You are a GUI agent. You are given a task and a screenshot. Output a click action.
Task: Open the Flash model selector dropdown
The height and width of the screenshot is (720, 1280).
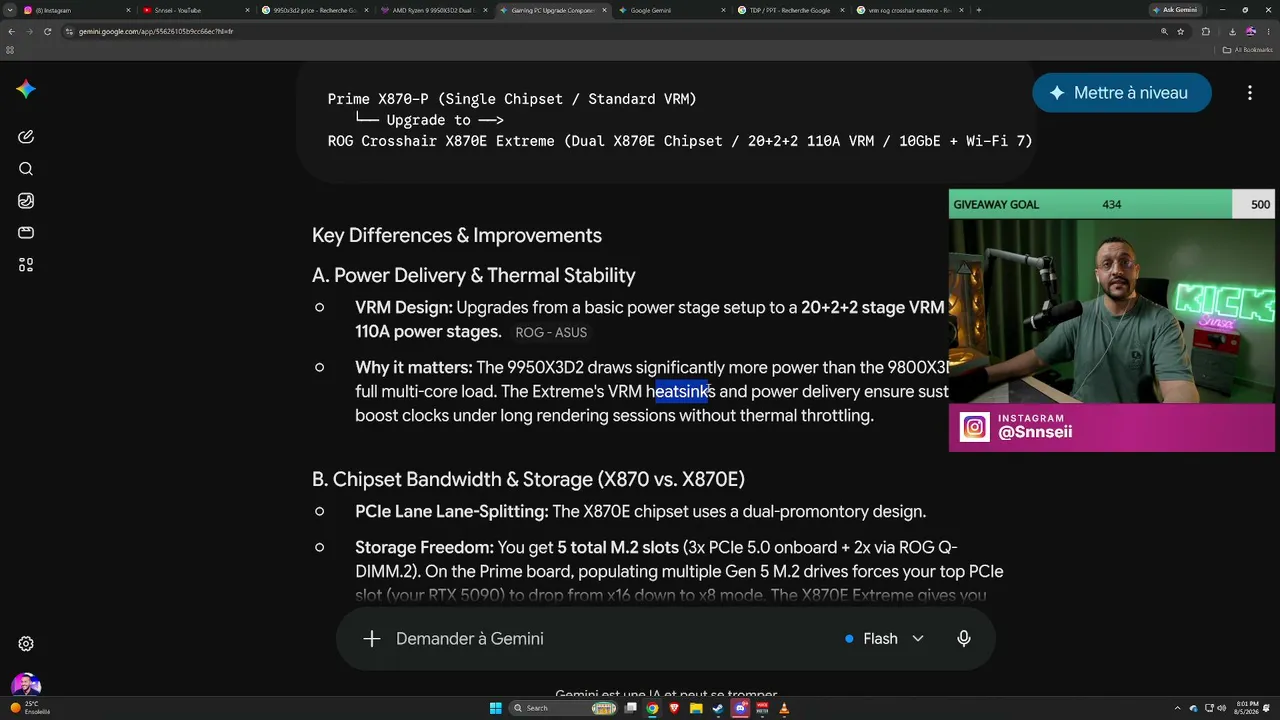(884, 639)
